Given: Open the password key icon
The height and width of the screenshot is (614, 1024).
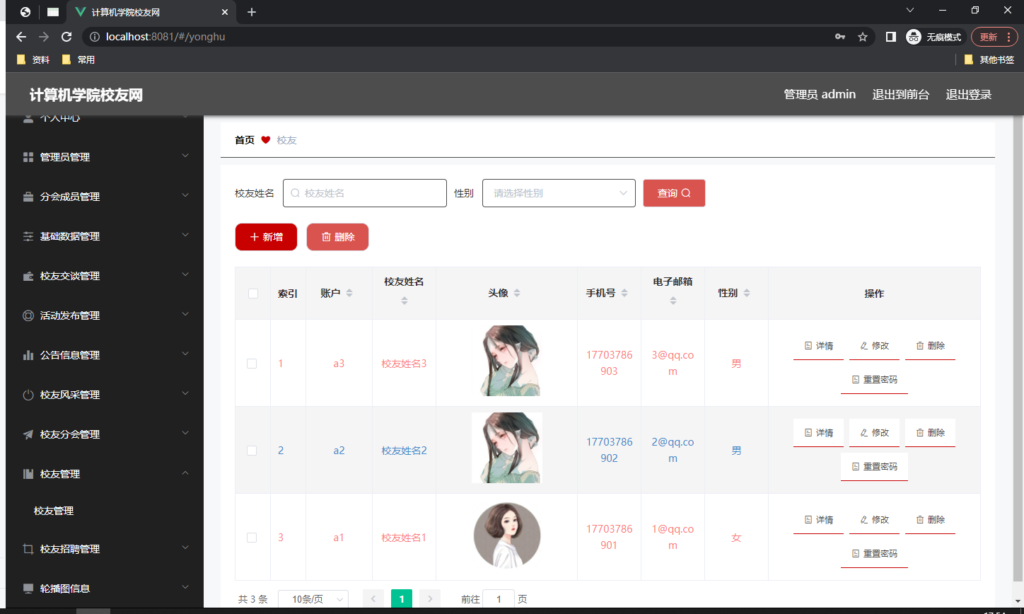Looking at the screenshot, I should (840, 37).
